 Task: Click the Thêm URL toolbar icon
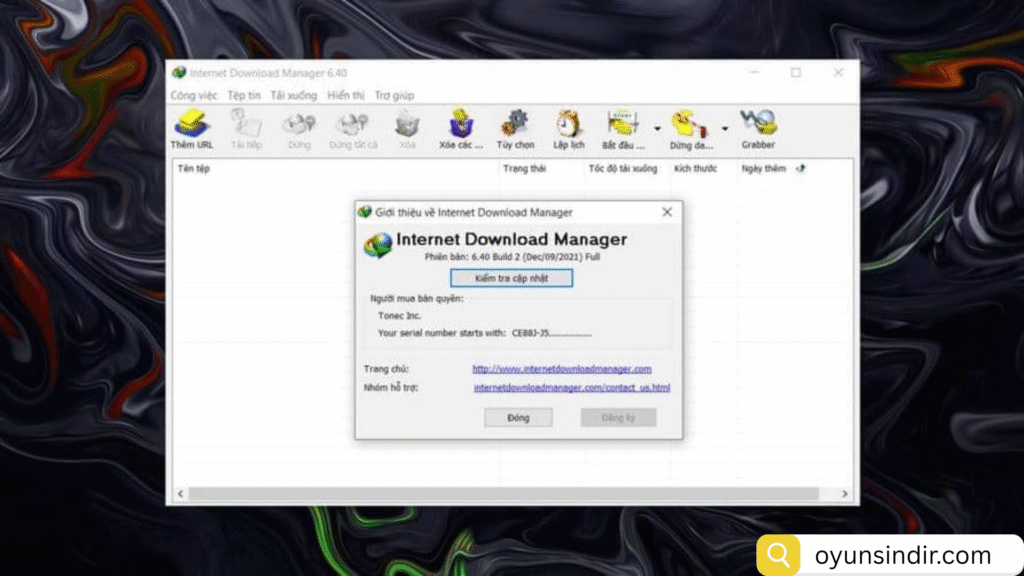pos(191,125)
